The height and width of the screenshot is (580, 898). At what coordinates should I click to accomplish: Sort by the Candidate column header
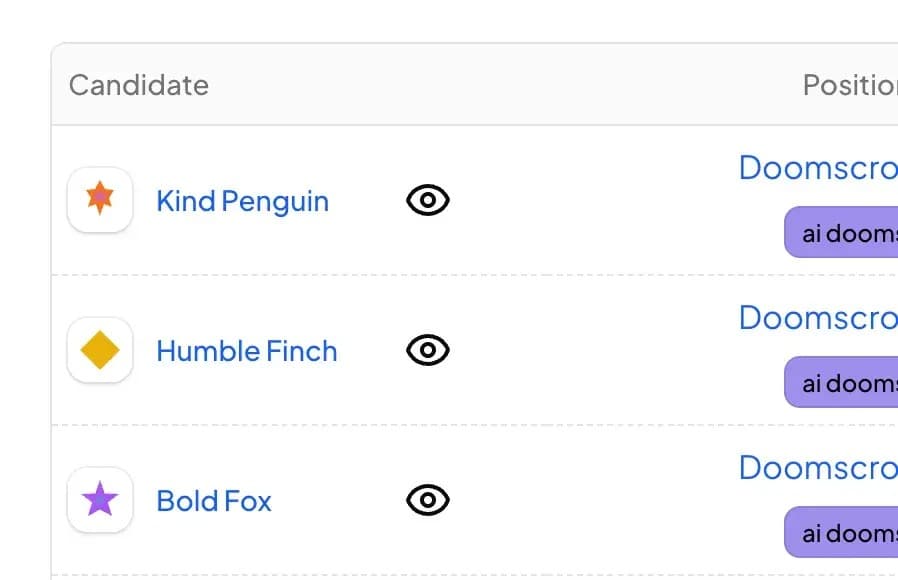[139, 85]
